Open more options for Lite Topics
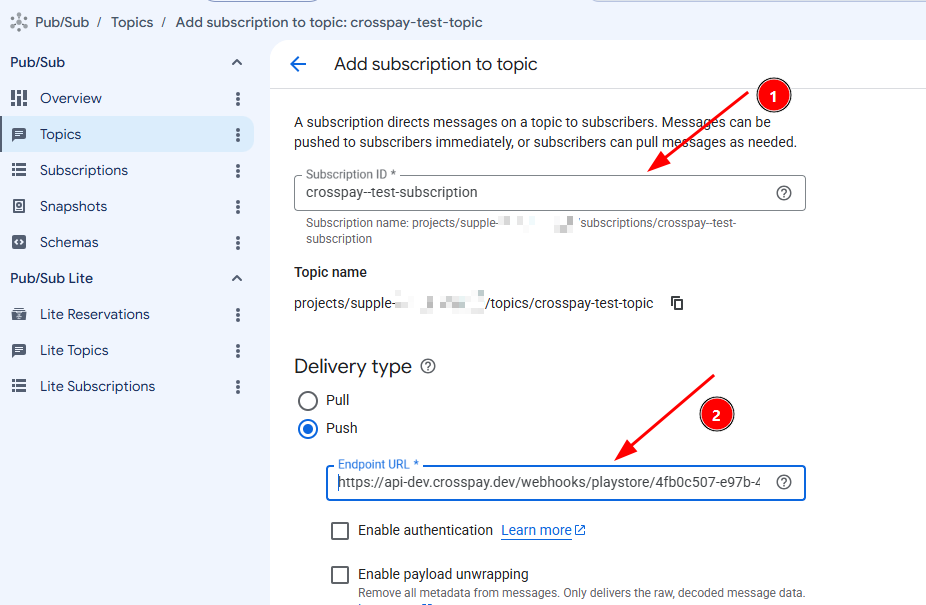The height and width of the screenshot is (605, 926). coord(238,351)
